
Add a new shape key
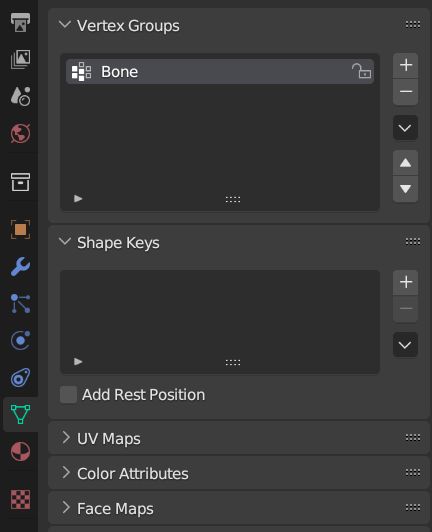(x=406, y=282)
